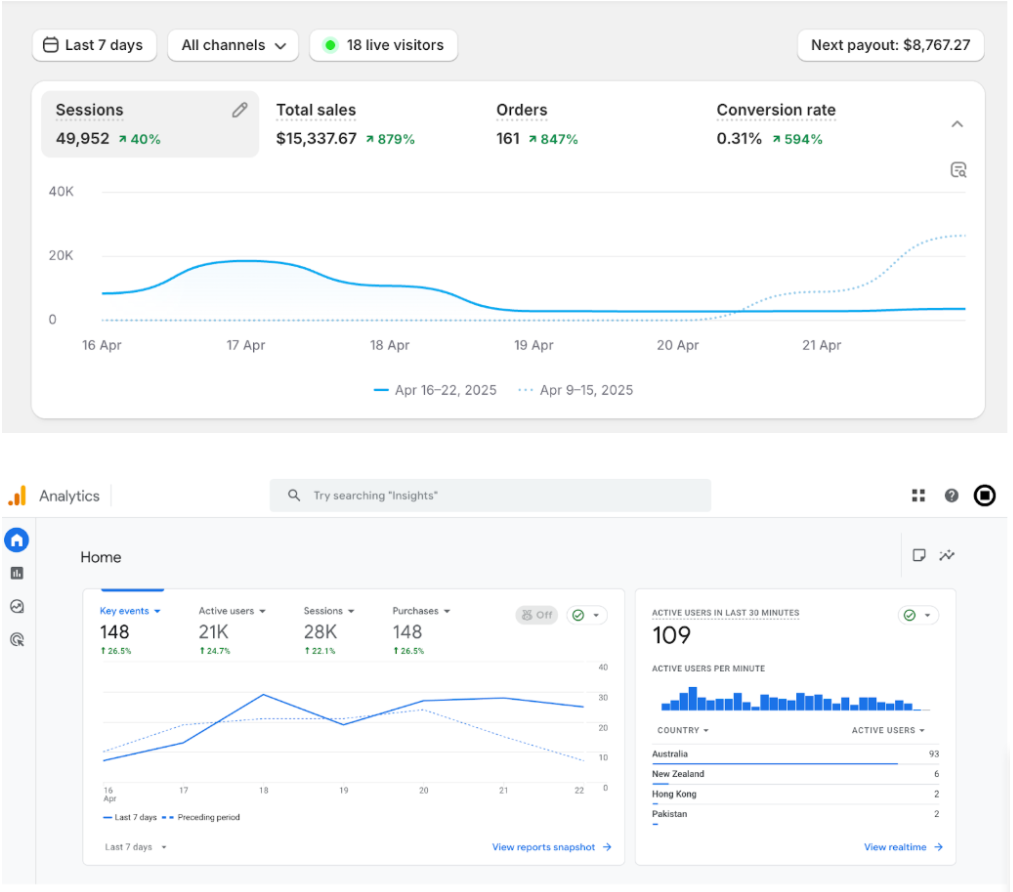Image resolution: width=1013 pixels, height=892 pixels.
Task: Click the insights sparkline icon beside Home
Action: coord(947,556)
